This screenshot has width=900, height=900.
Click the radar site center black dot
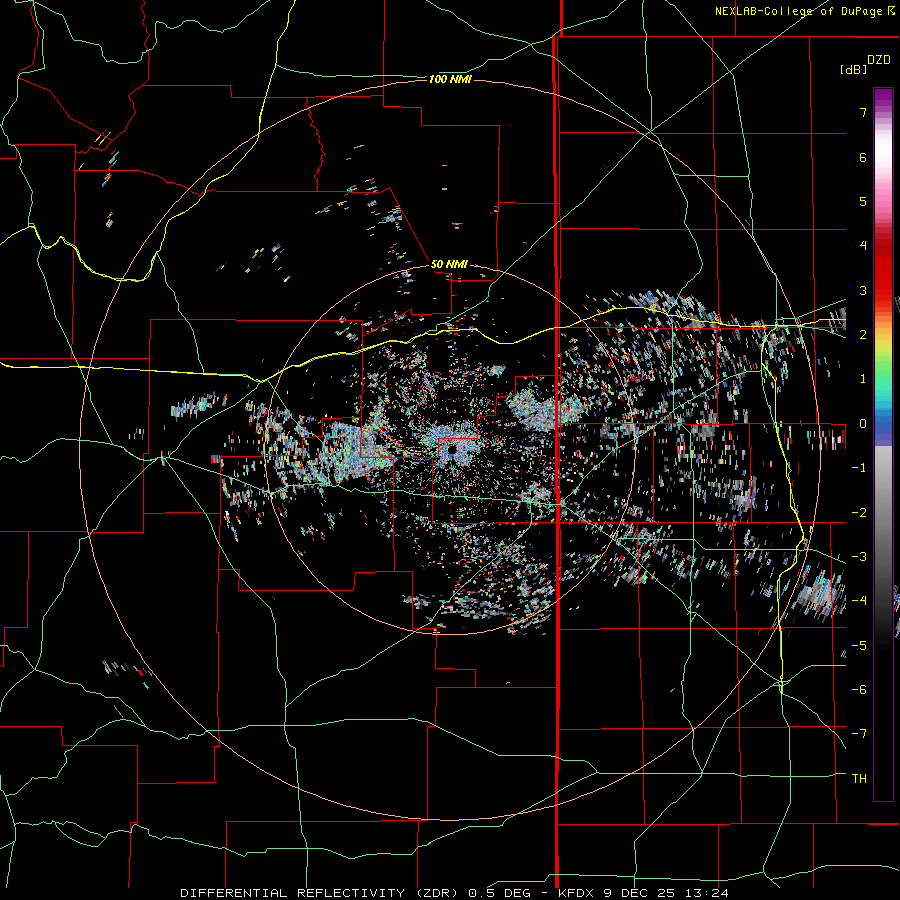point(452,451)
